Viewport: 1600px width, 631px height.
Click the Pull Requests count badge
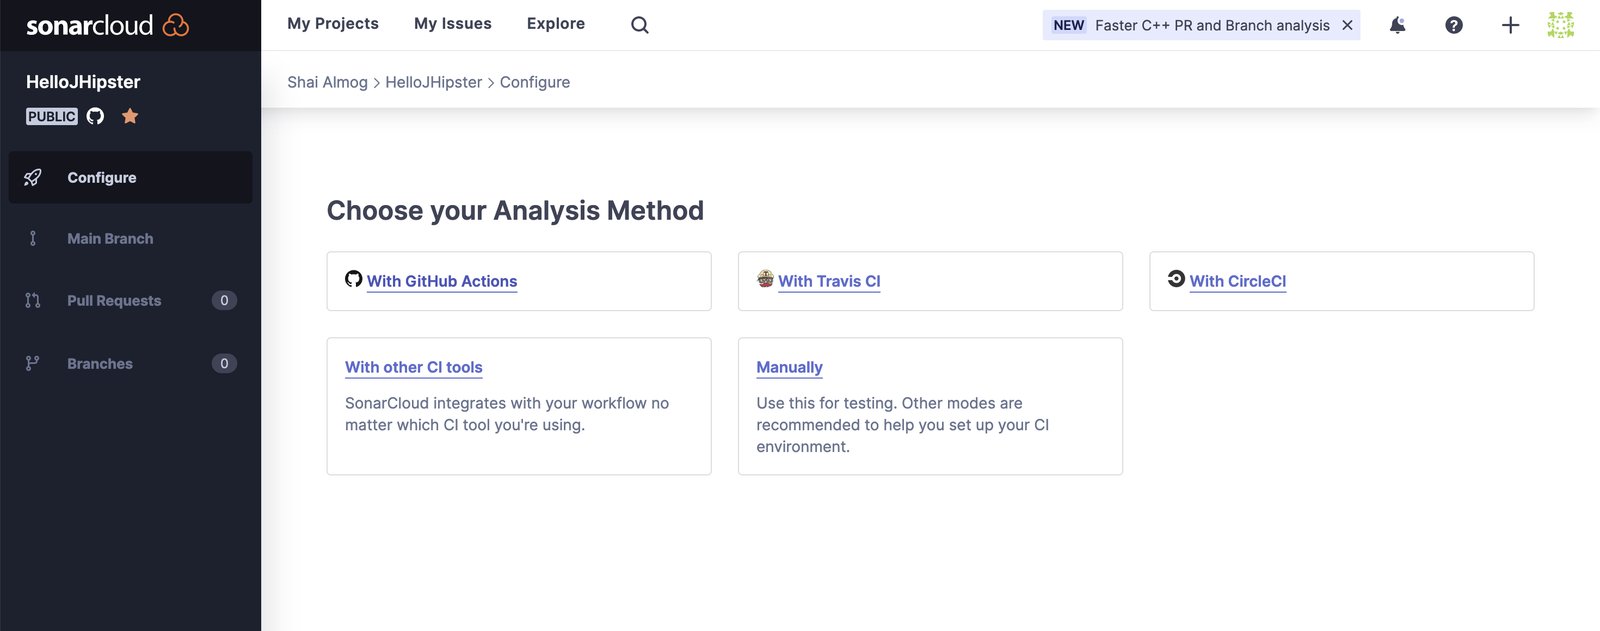pyautogui.click(x=224, y=300)
